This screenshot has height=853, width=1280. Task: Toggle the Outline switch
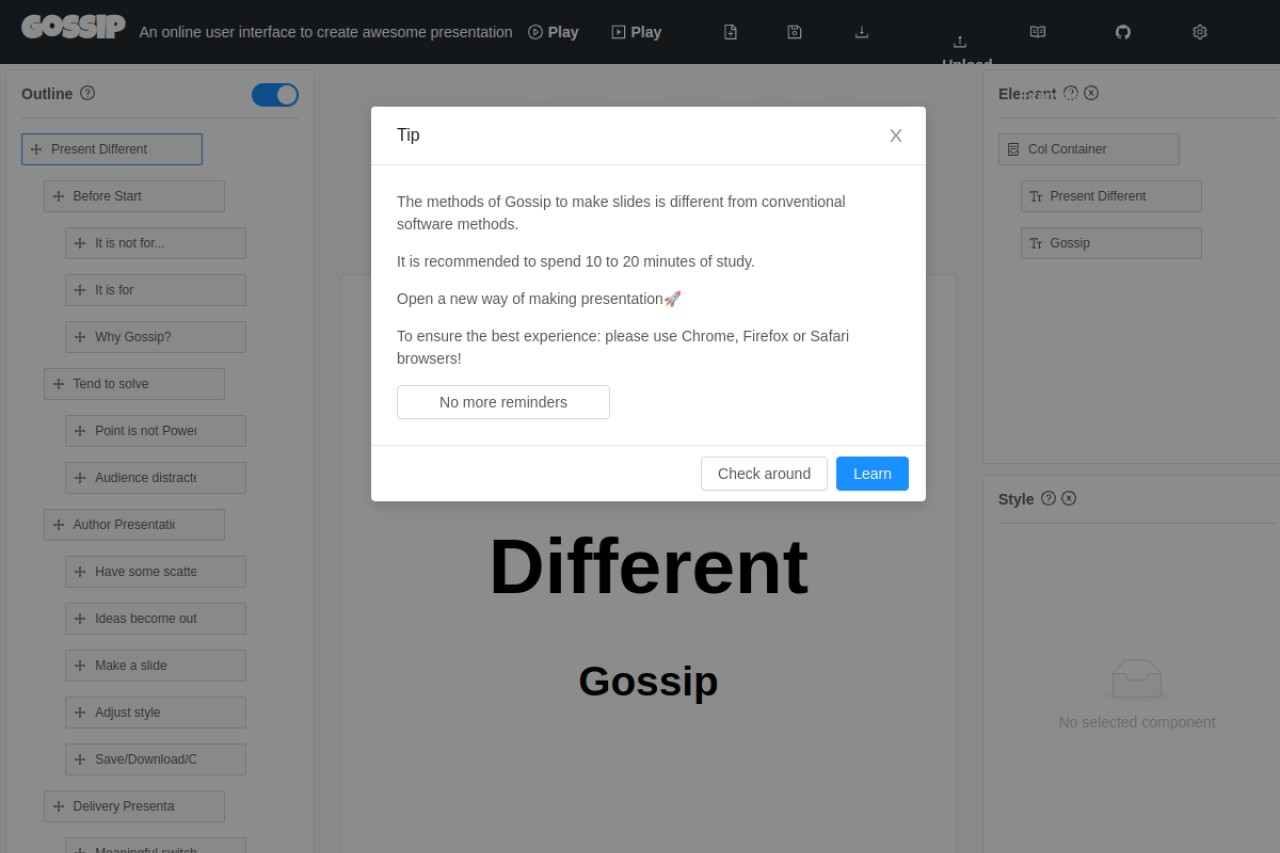[x=275, y=95]
